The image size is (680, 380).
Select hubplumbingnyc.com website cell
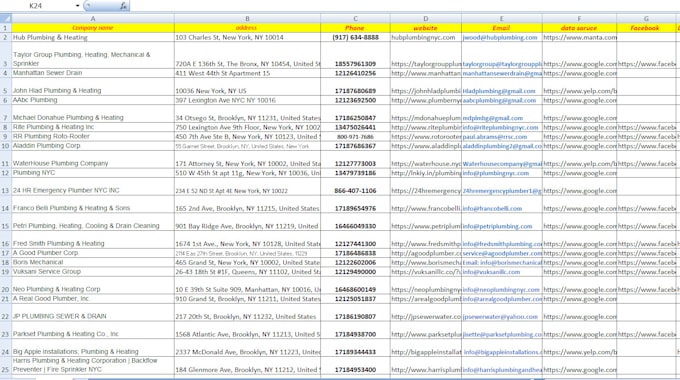425,37
